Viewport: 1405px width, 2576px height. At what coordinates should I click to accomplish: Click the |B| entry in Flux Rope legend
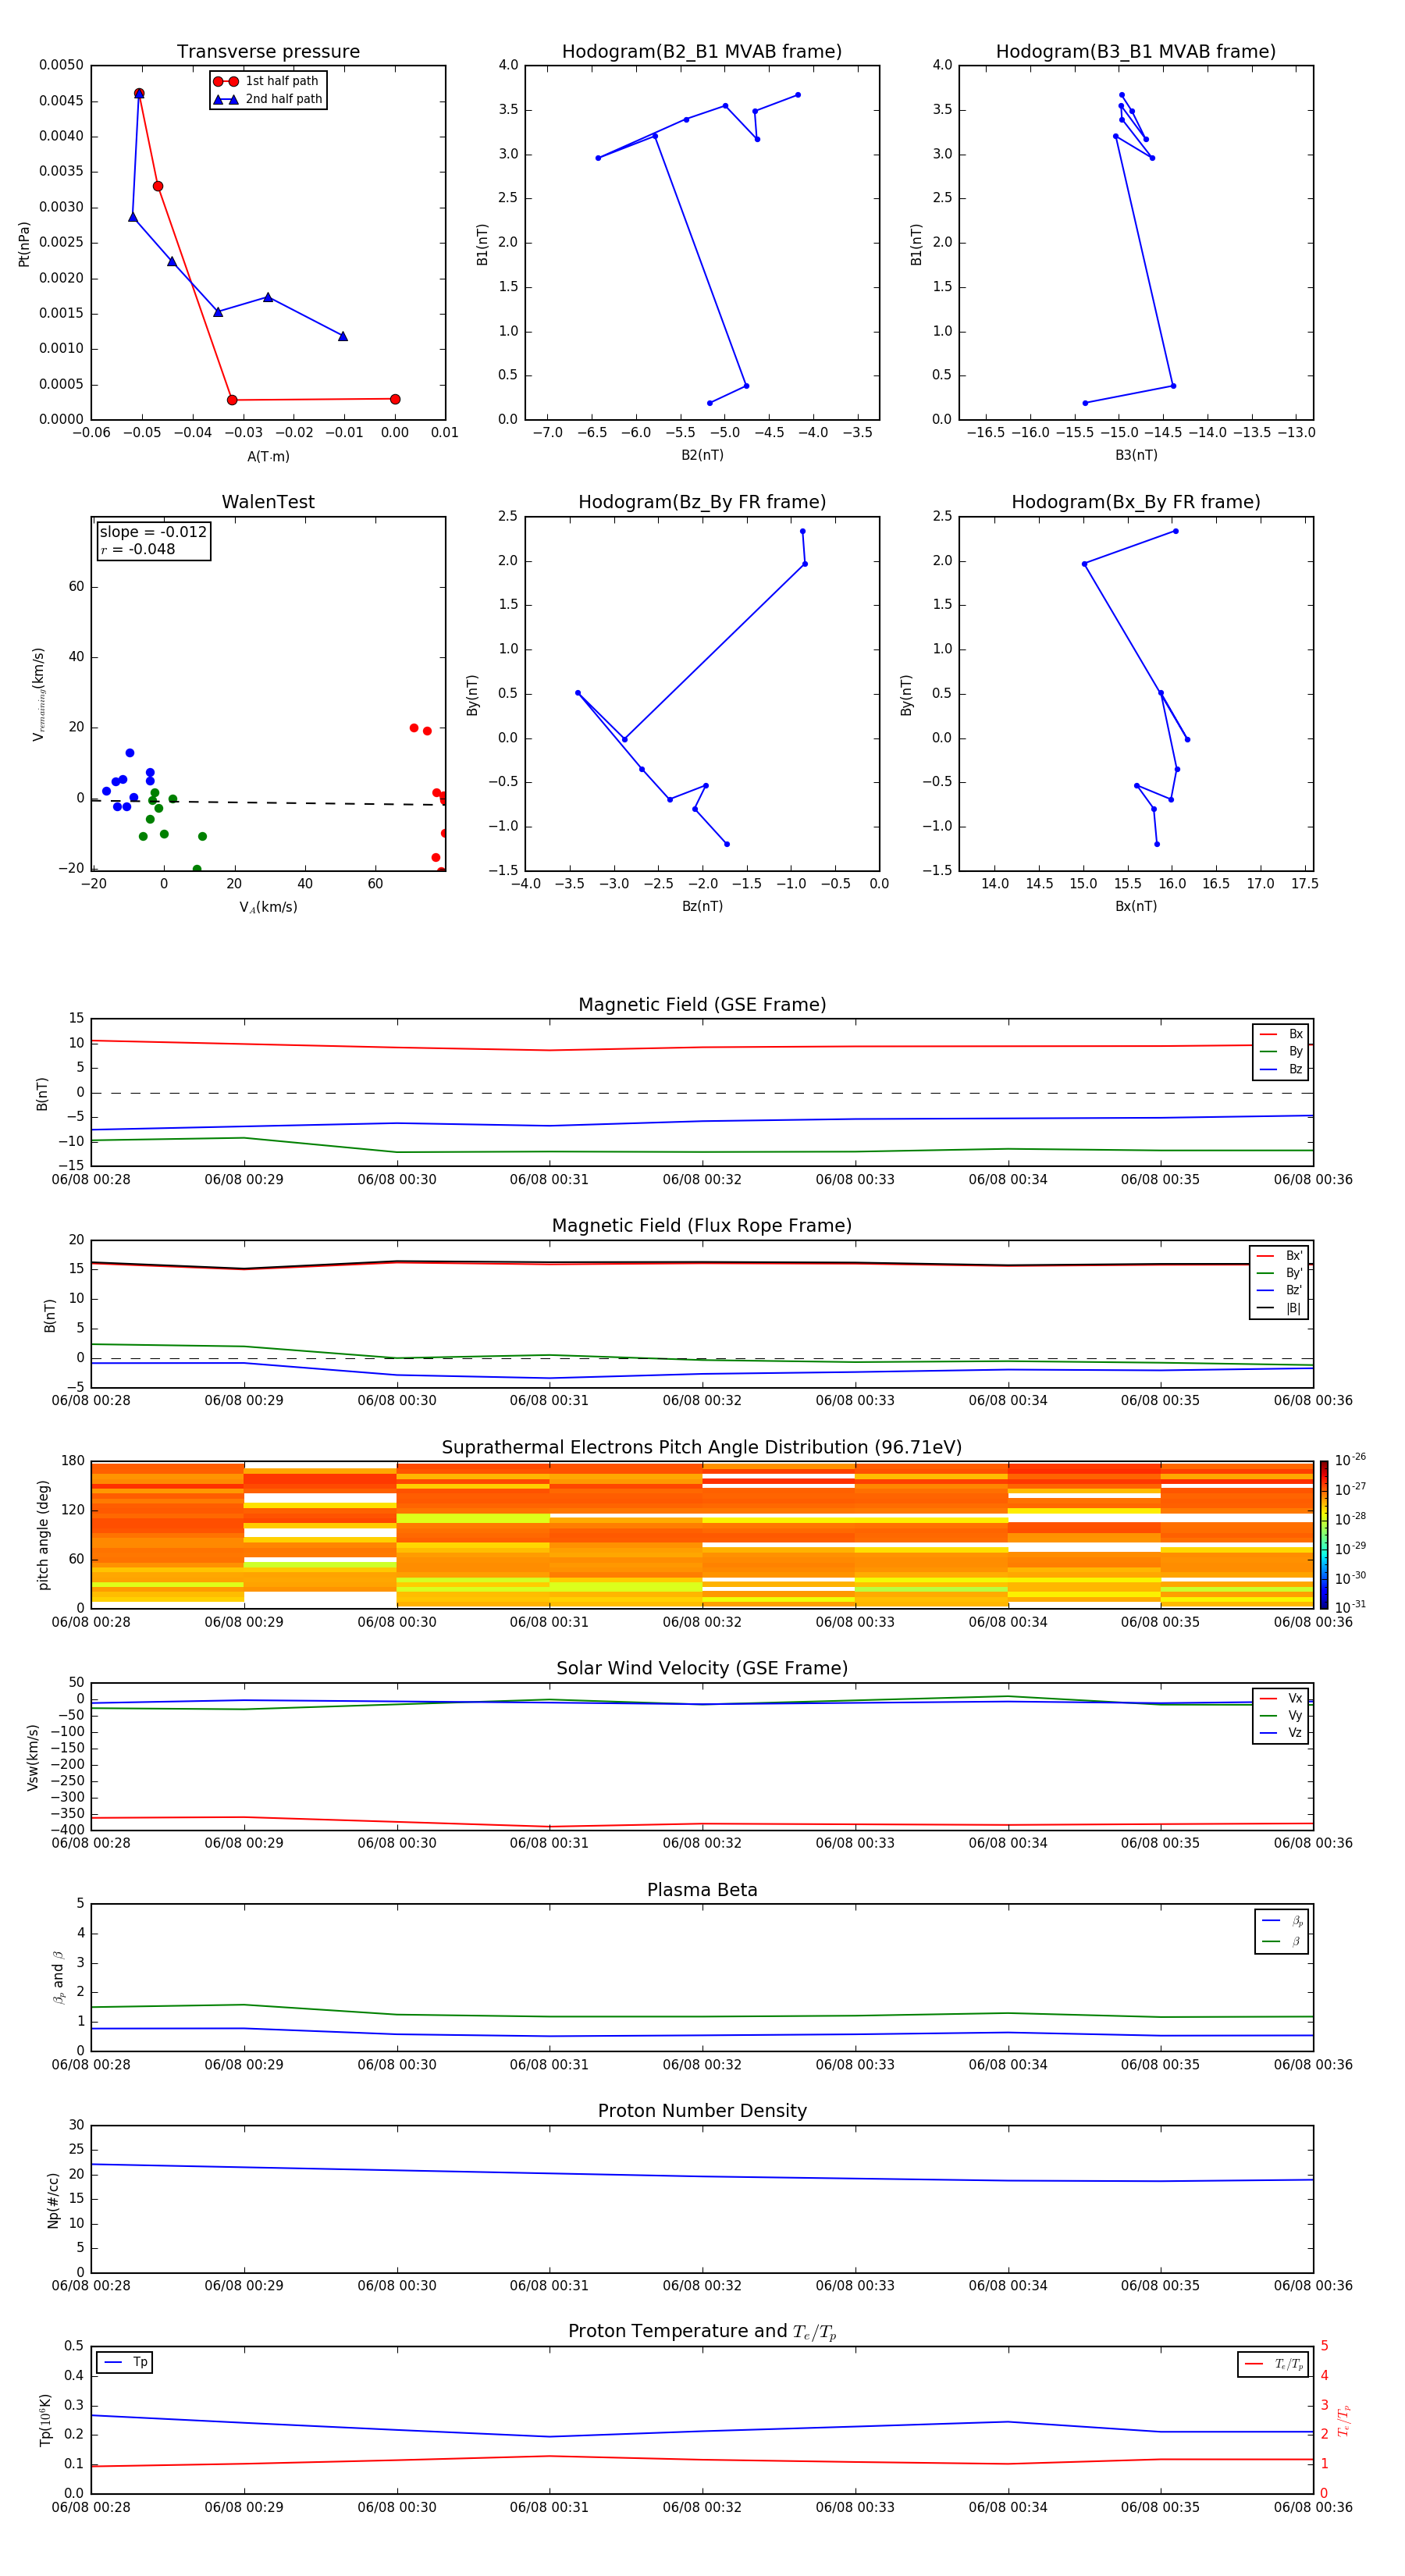click(x=1279, y=1308)
